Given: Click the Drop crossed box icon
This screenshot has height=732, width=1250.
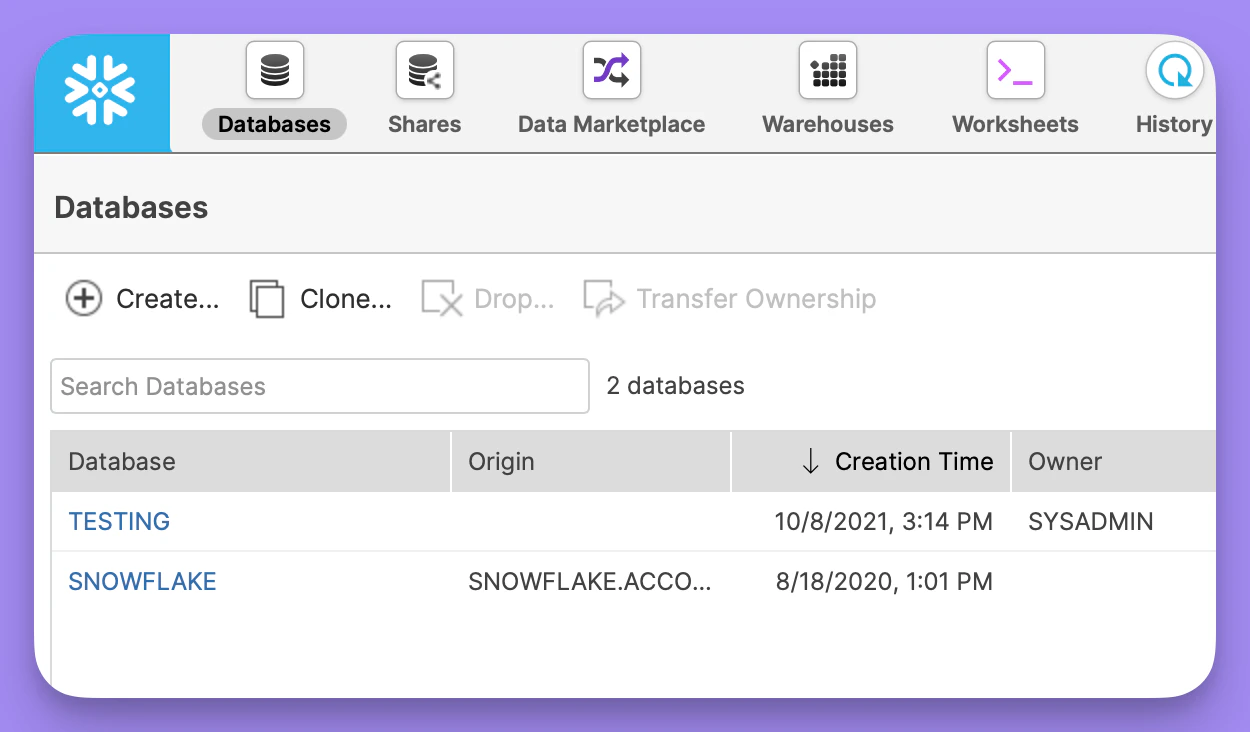Looking at the screenshot, I should 442,299.
